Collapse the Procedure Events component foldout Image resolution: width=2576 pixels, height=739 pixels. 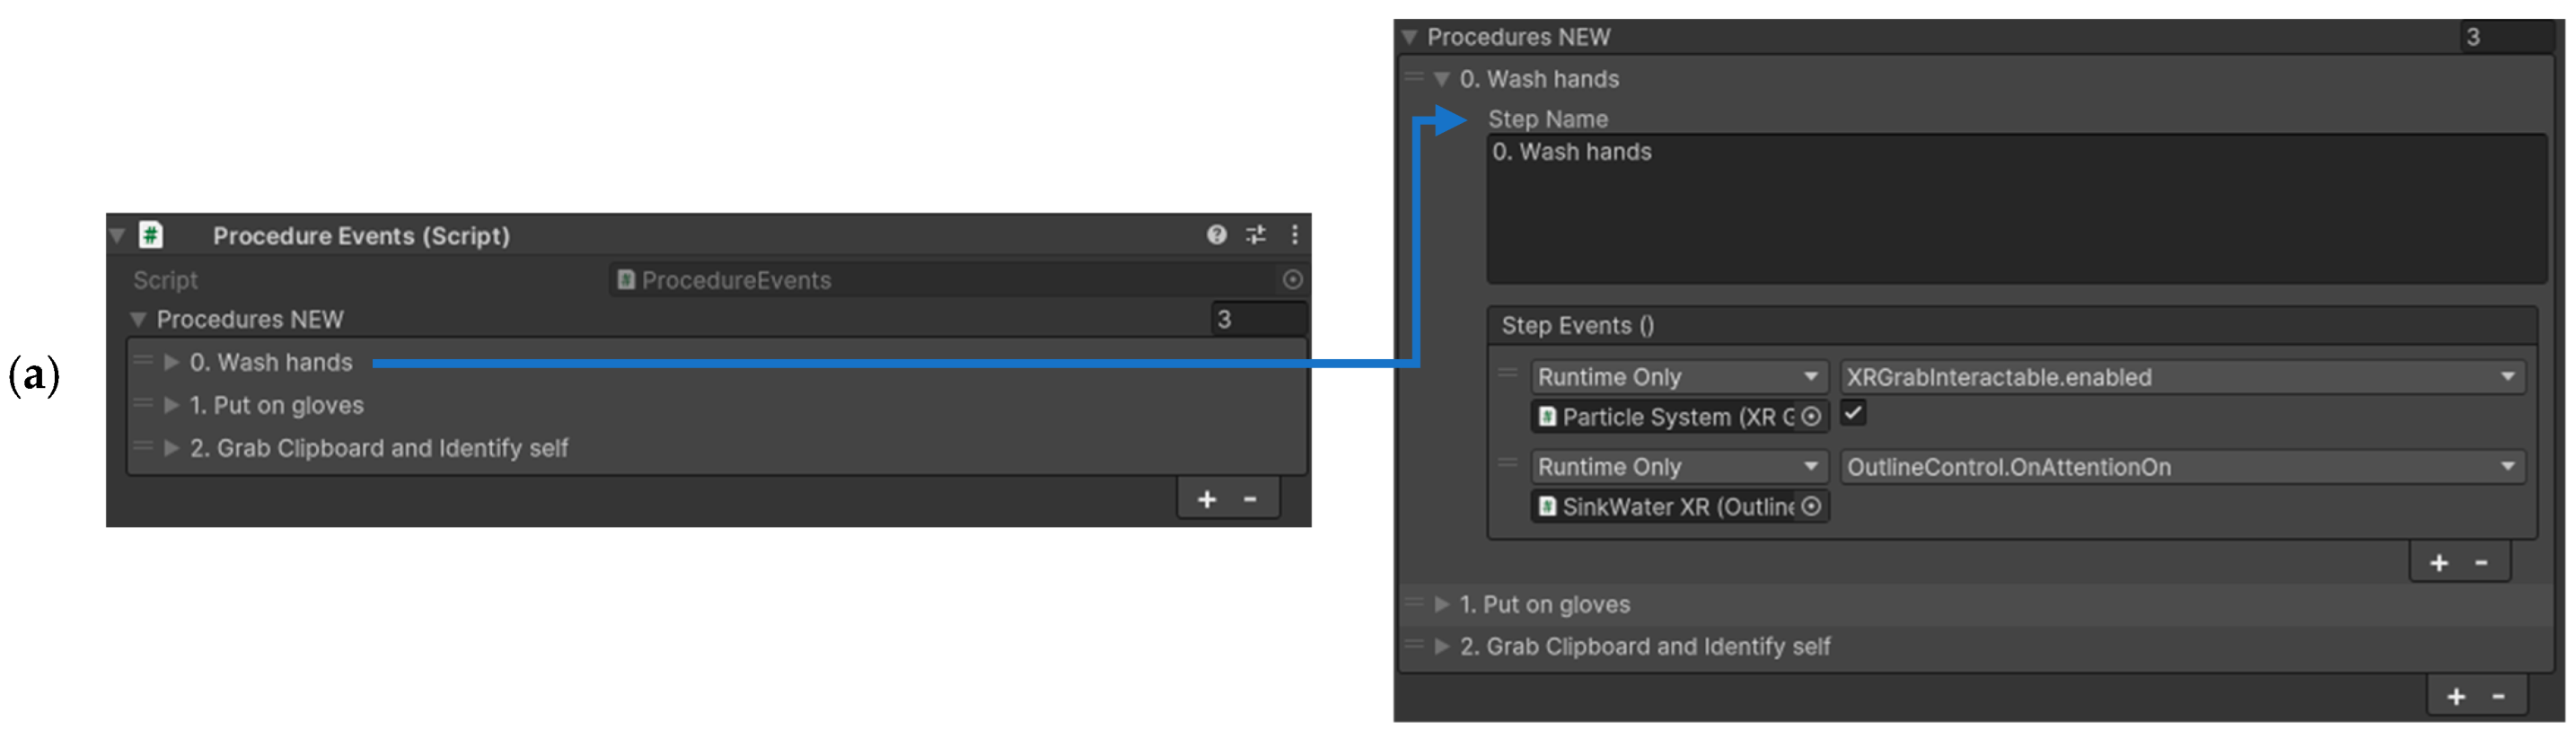tap(118, 235)
